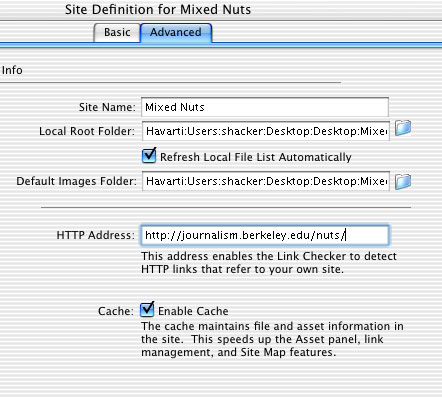This screenshot has width=442, height=398.
Task: Click the "Cache:" label
Action: pos(116,311)
